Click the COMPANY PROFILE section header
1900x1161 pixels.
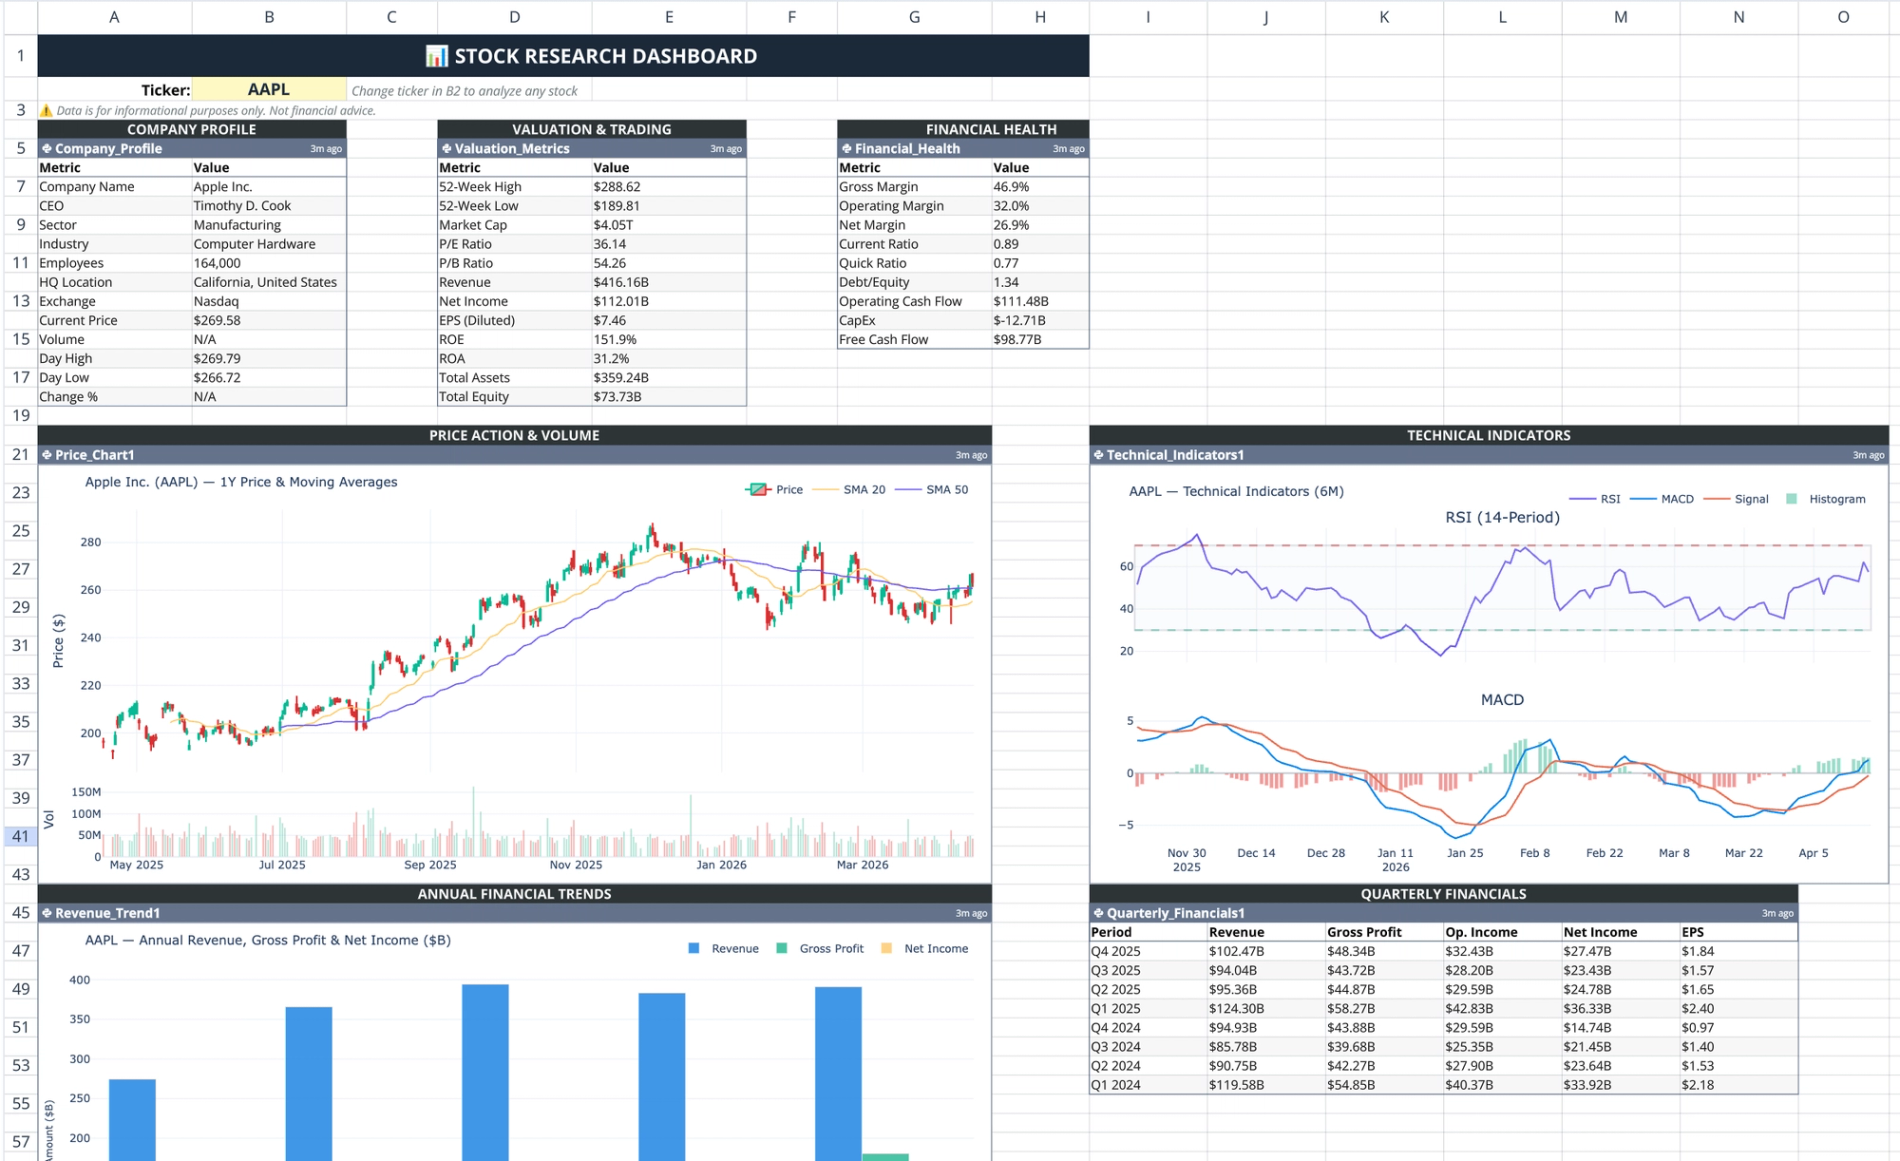[x=192, y=129]
